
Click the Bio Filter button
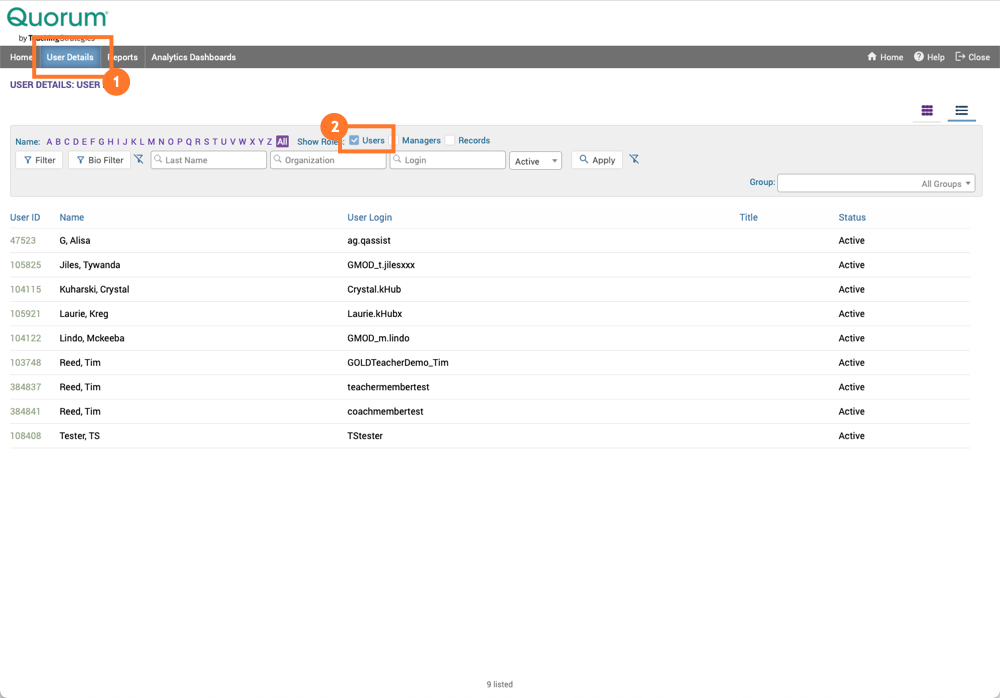tap(99, 160)
